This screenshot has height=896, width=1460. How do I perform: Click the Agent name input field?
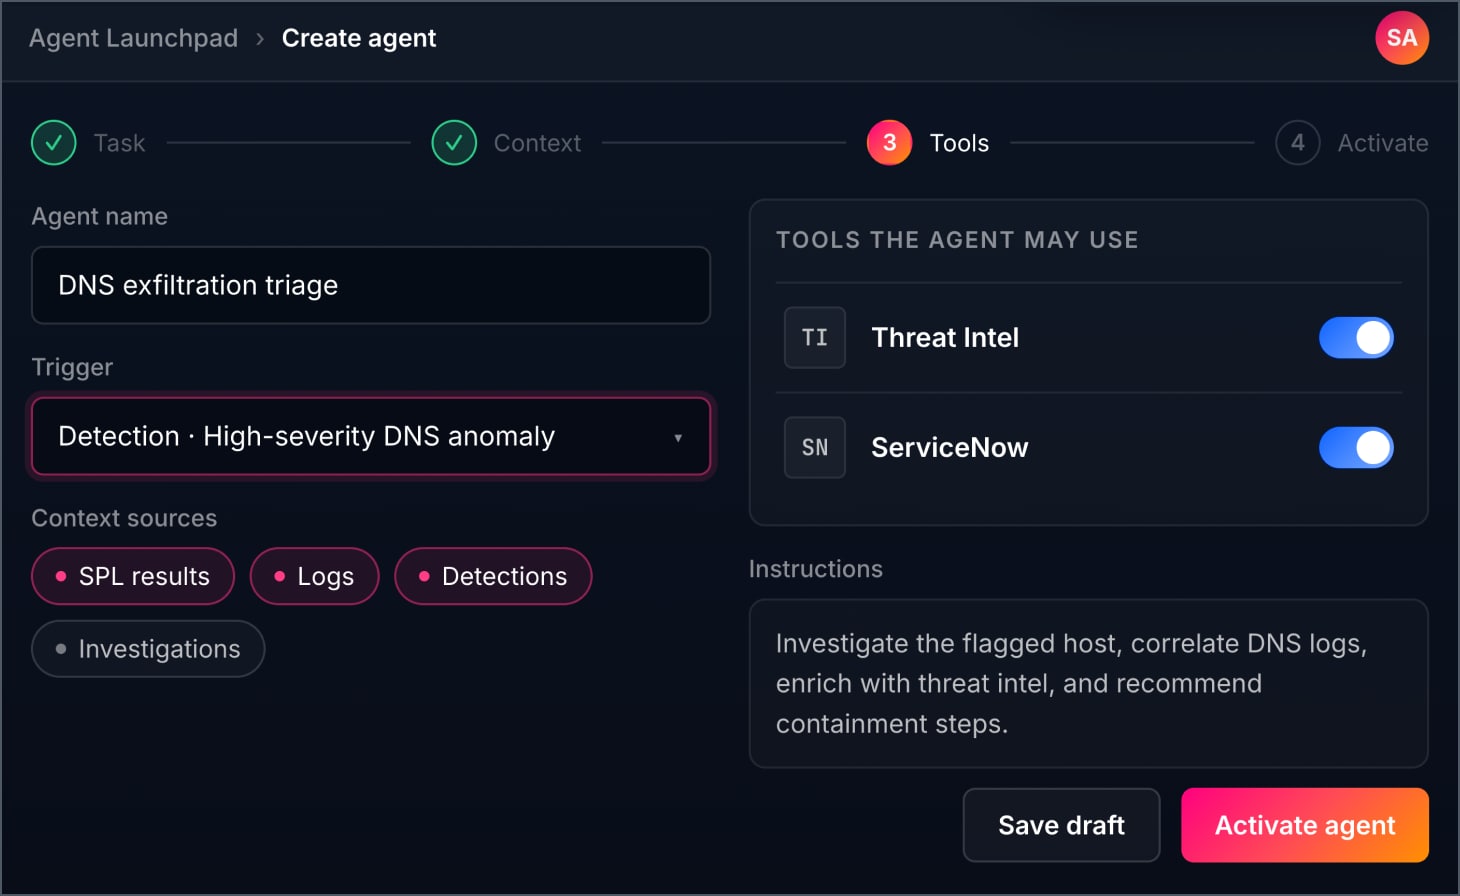(x=371, y=285)
